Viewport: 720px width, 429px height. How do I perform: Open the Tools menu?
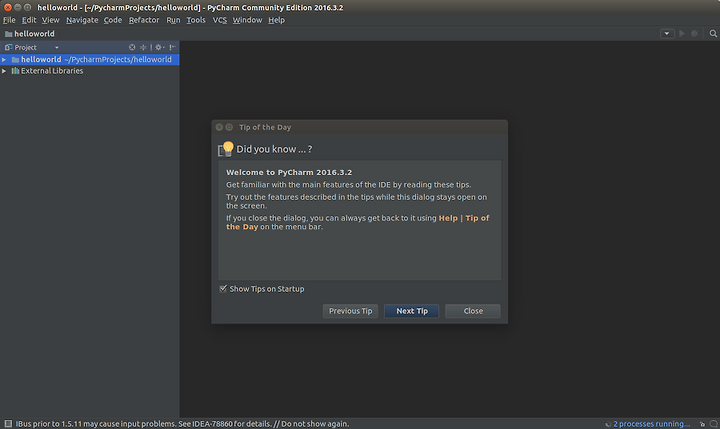tap(196, 20)
